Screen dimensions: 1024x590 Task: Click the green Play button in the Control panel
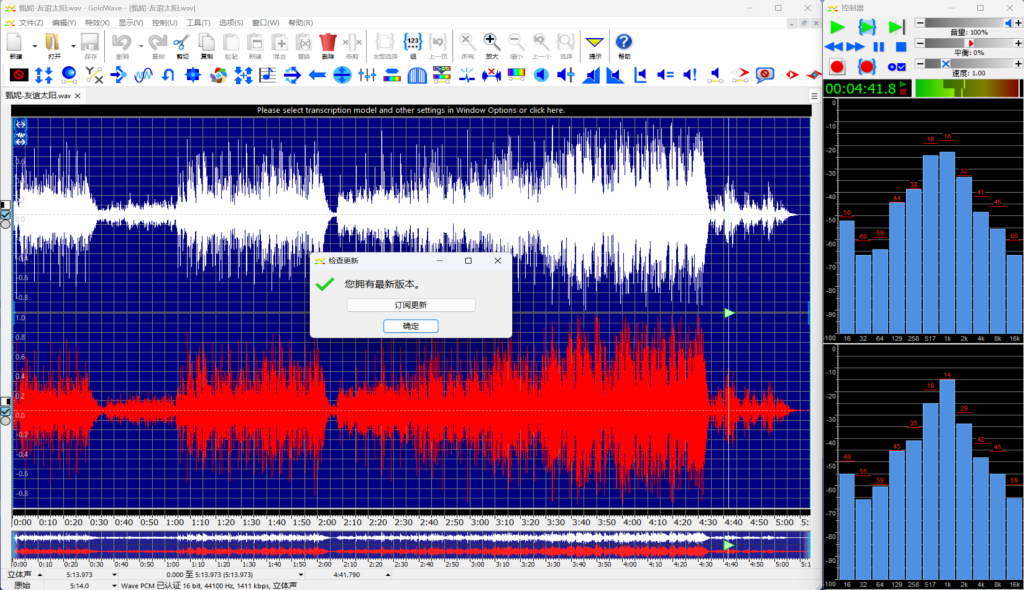837,26
